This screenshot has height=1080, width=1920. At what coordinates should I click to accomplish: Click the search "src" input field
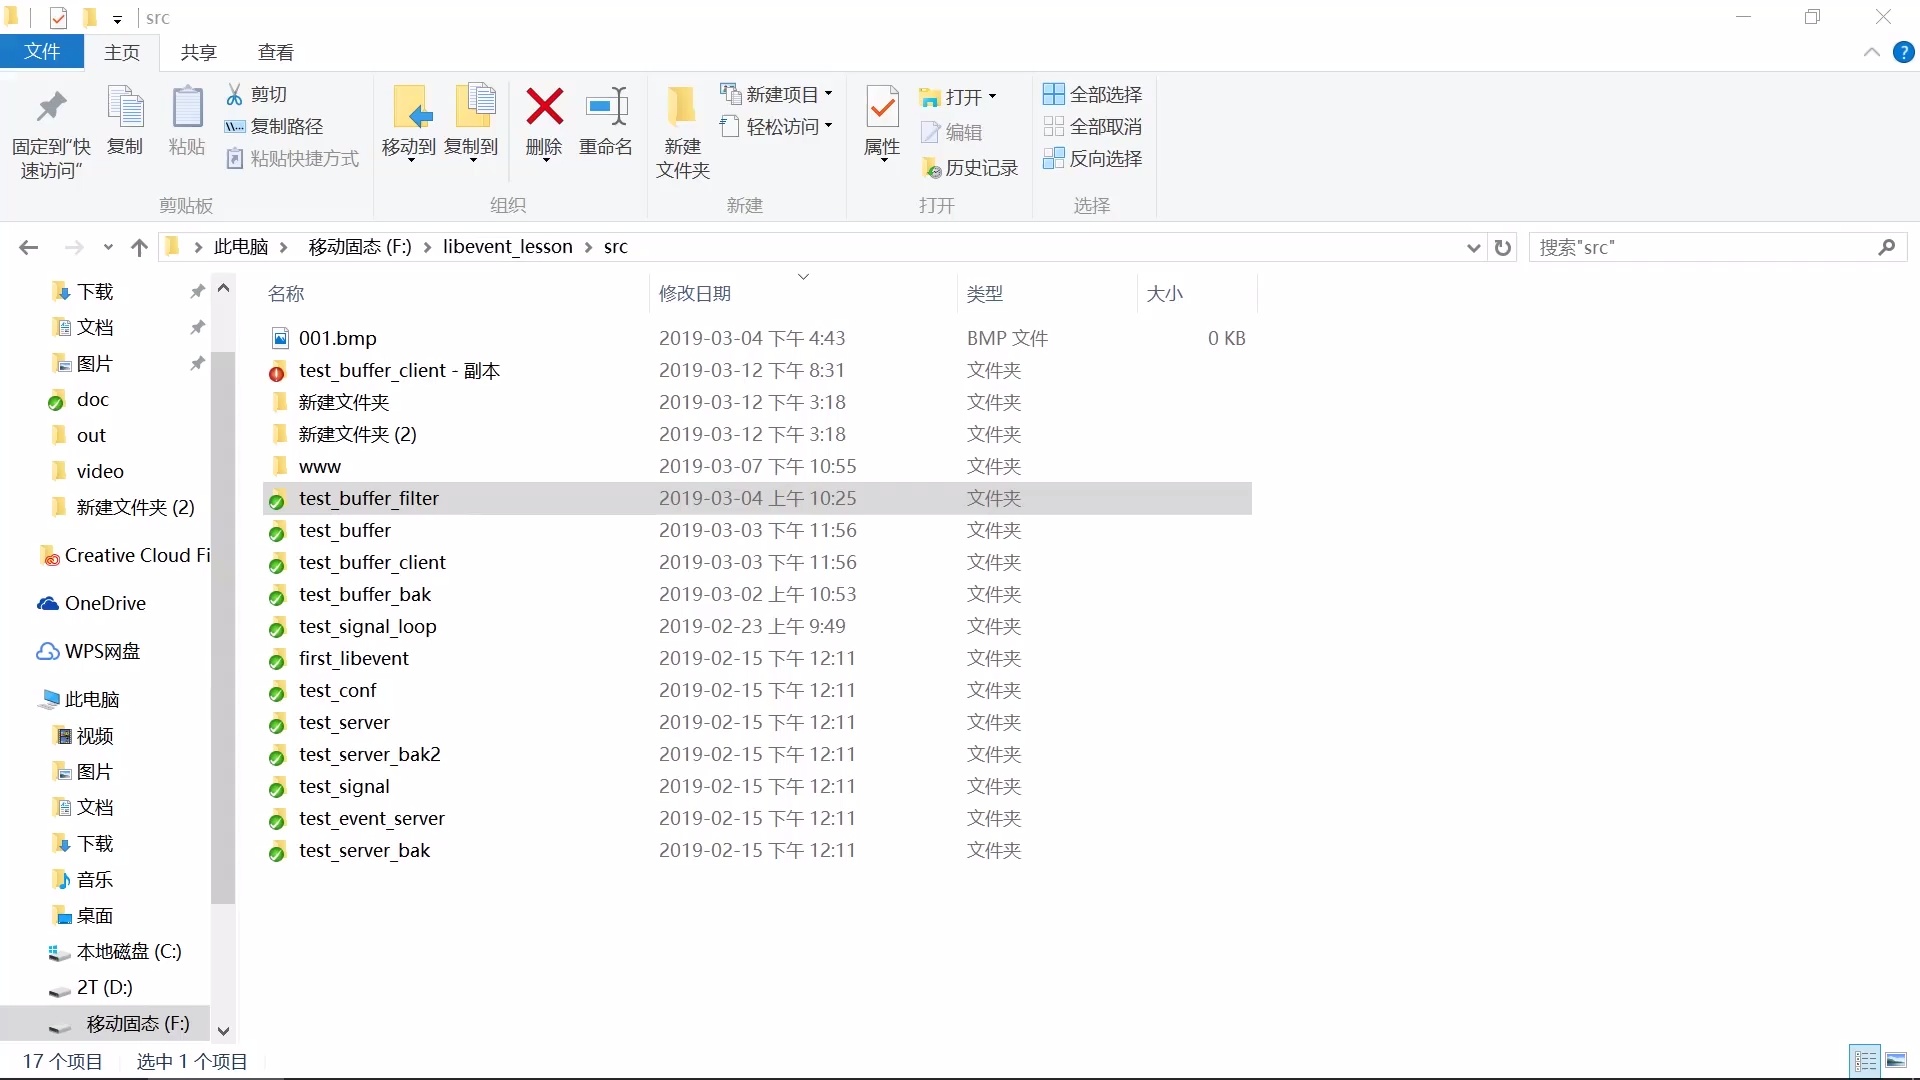coord(1718,247)
